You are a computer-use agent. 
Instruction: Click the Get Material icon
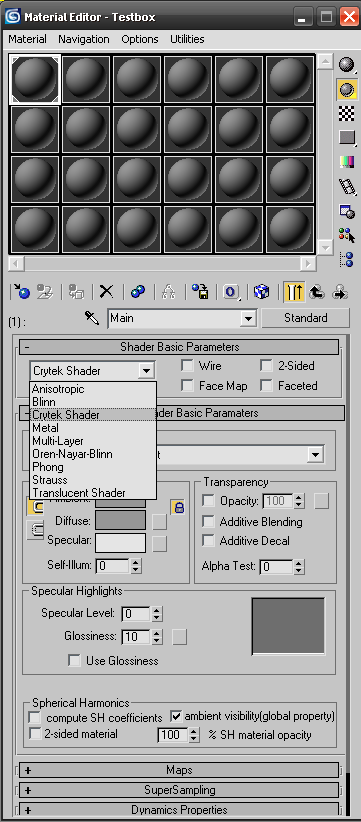22,291
